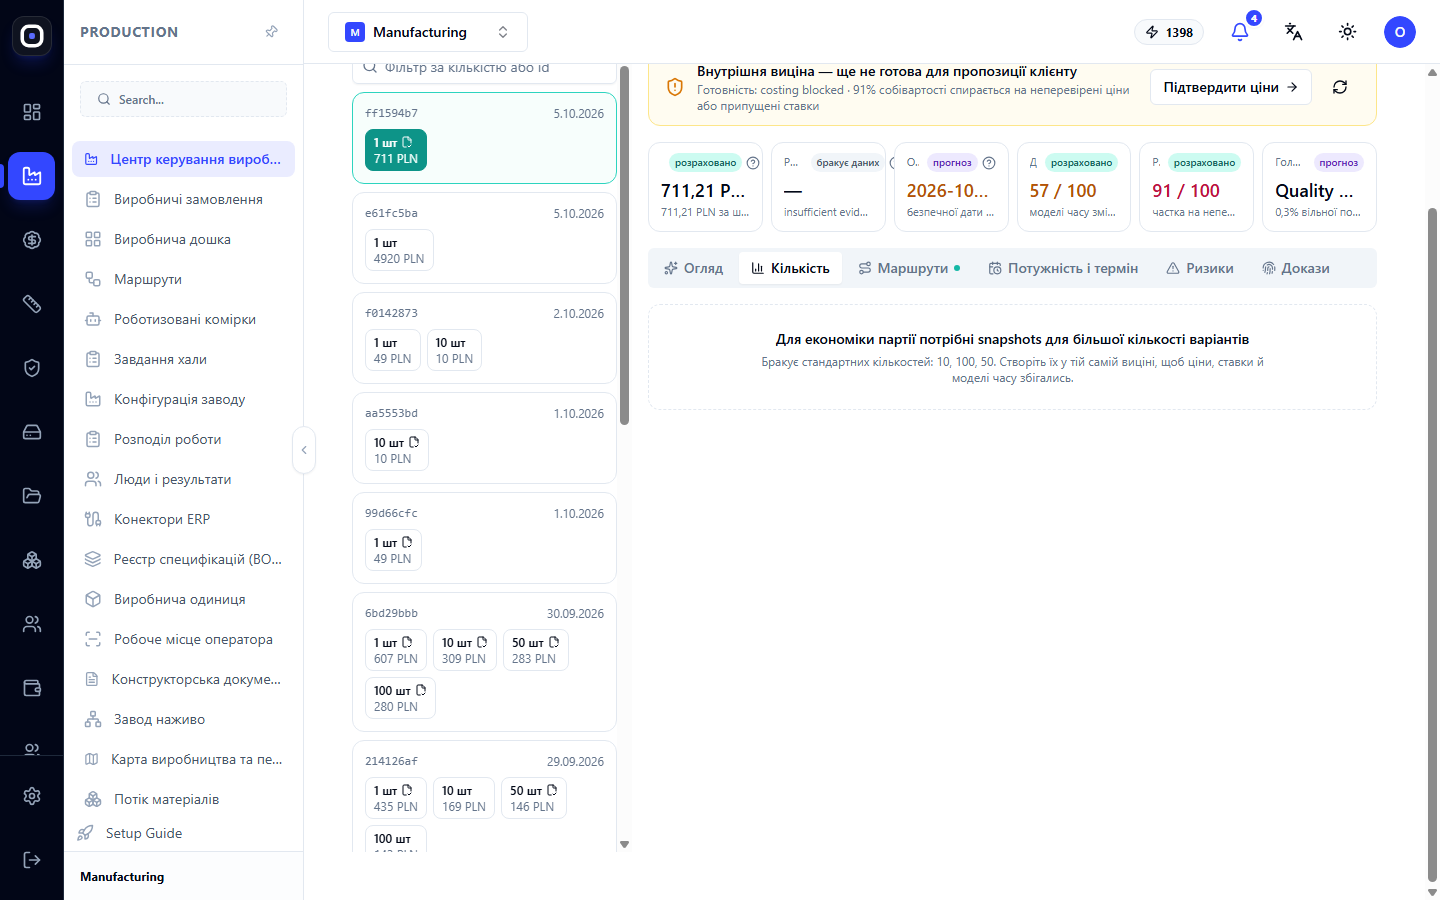
Task: Click the refresh icon beside Підтвердити ціни
Action: pyautogui.click(x=1340, y=87)
